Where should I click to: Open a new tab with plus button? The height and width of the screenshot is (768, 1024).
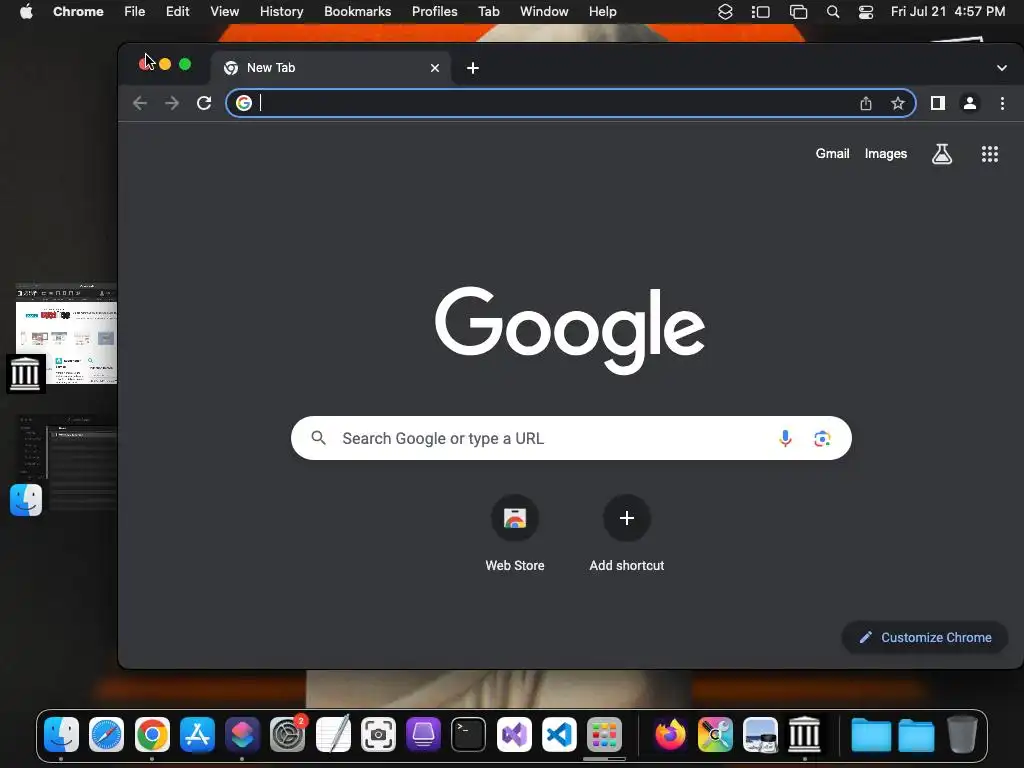[473, 68]
